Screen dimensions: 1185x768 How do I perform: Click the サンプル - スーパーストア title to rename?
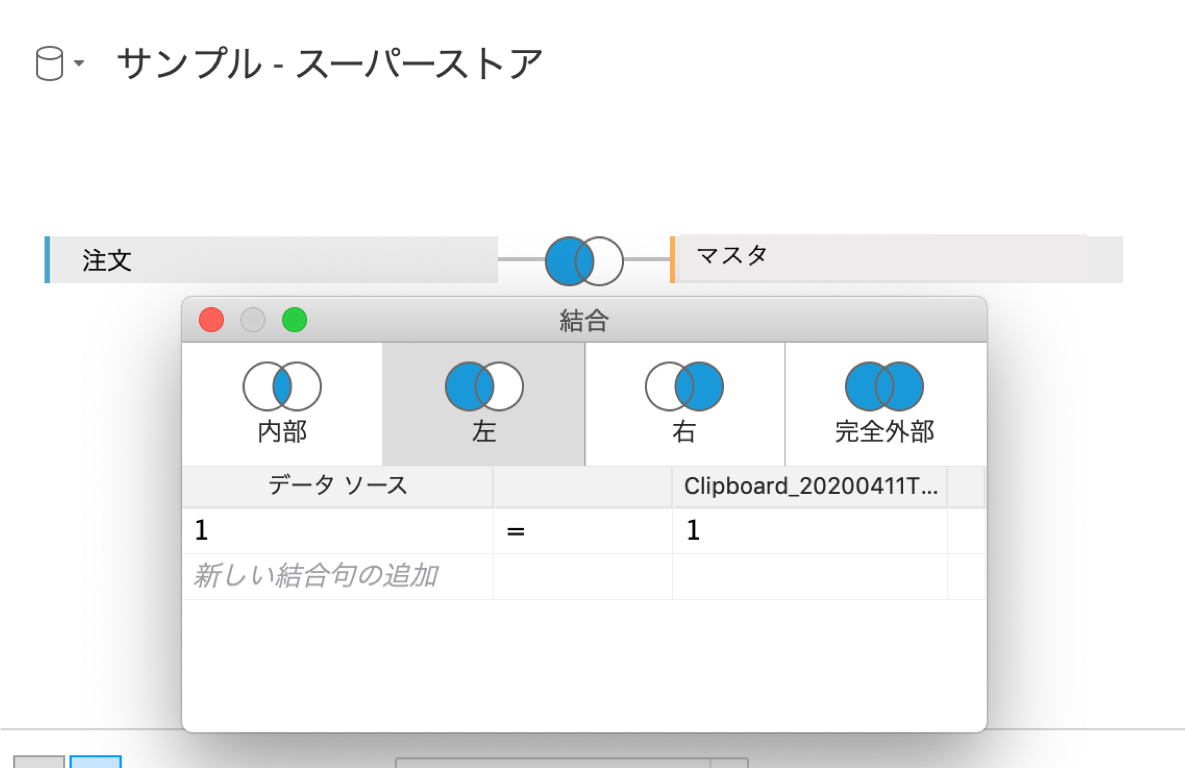pyautogui.click(x=330, y=62)
